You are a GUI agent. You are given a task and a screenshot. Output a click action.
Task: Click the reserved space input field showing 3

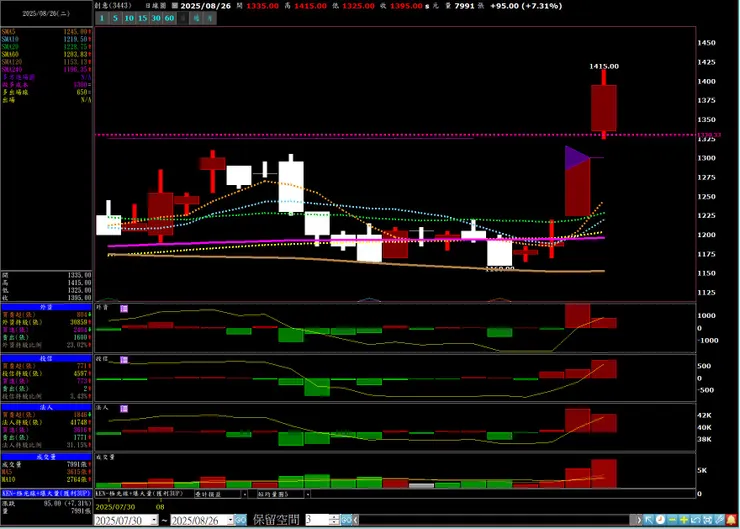click(x=317, y=520)
